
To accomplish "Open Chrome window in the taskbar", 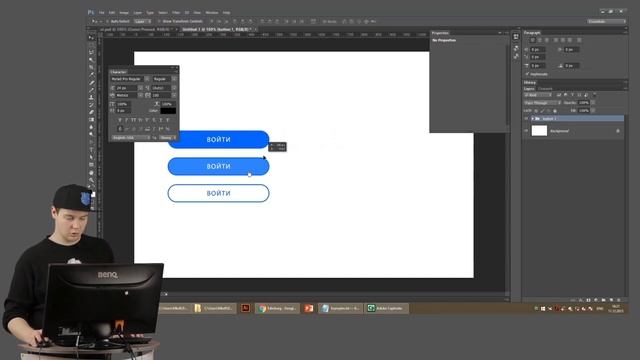I will (278, 308).
